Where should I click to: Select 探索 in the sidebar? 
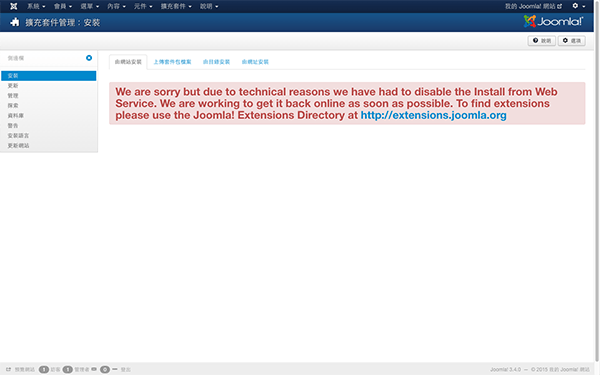(49, 106)
